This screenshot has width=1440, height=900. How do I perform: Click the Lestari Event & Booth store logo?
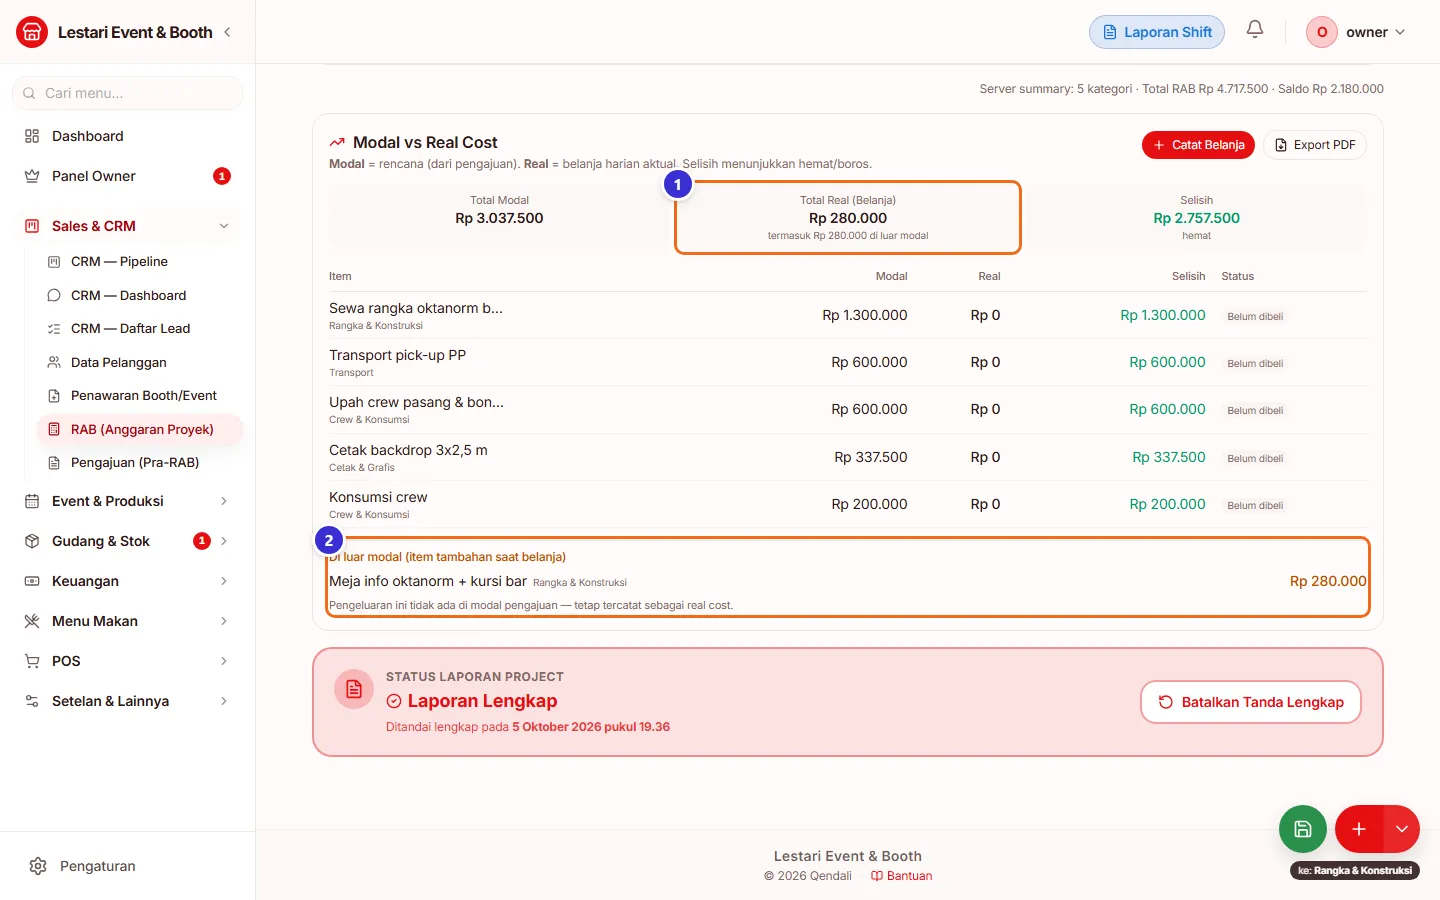tap(32, 32)
